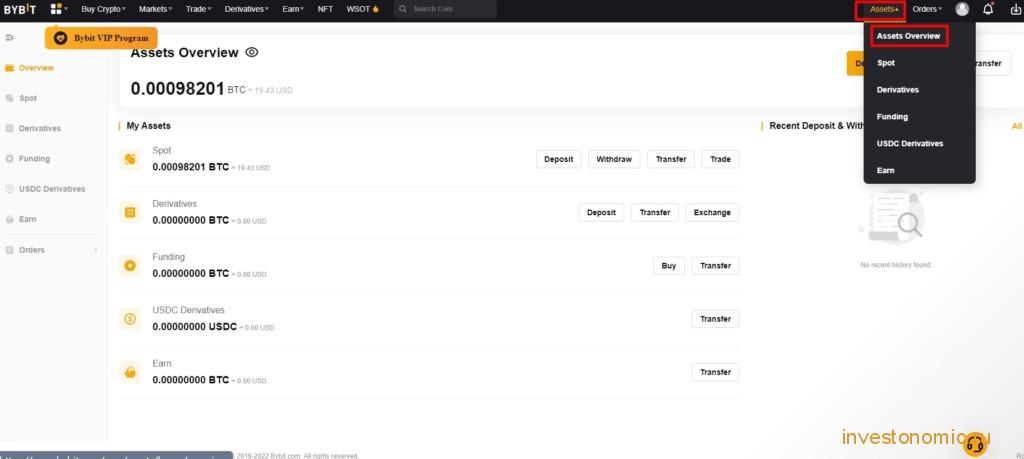Screen dimensions: 1024x459
Task: Open the Earn dropdown in top bar
Action: pos(293,9)
